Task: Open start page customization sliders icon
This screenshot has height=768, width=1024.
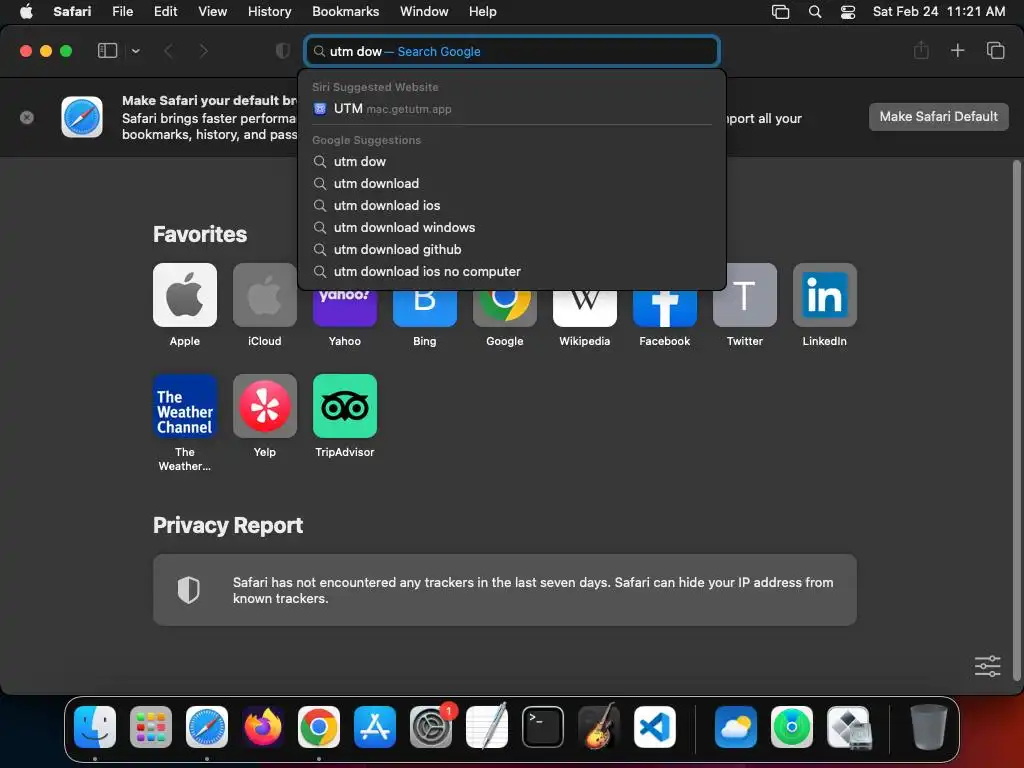Action: 987,665
